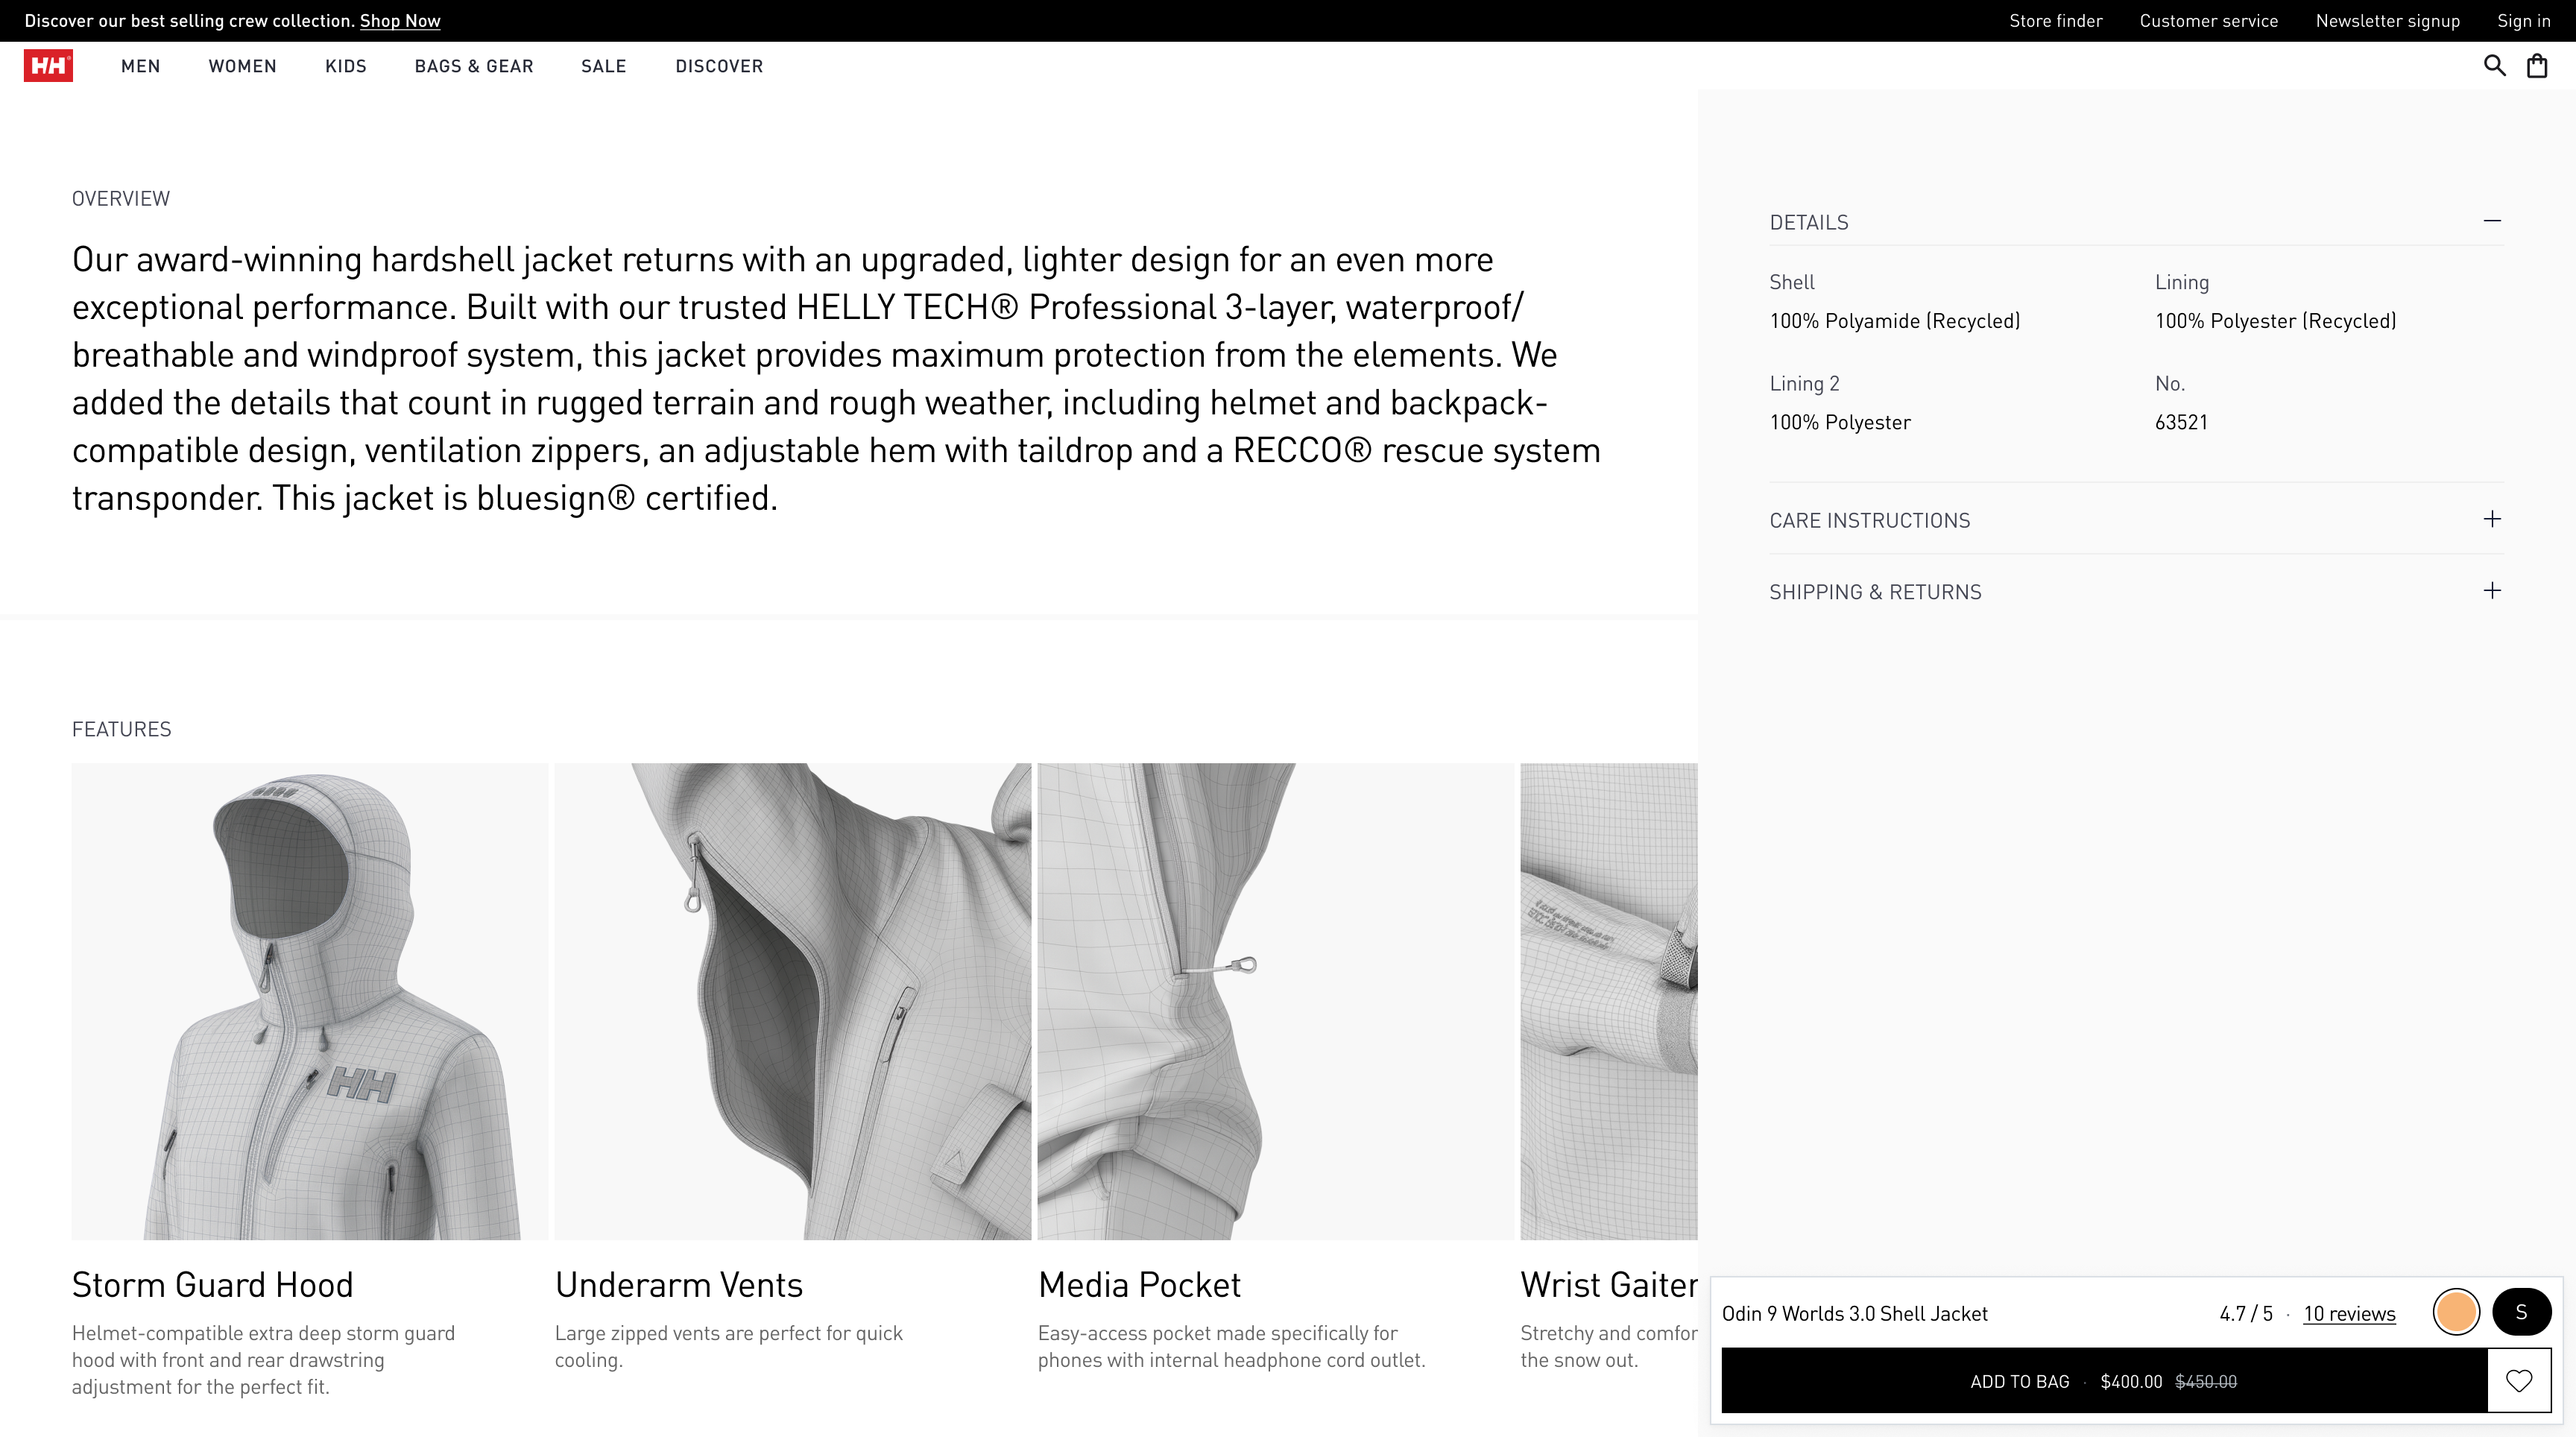Click the Helly Hansen HH logo
The image size is (2576, 1437).
tap(48, 66)
